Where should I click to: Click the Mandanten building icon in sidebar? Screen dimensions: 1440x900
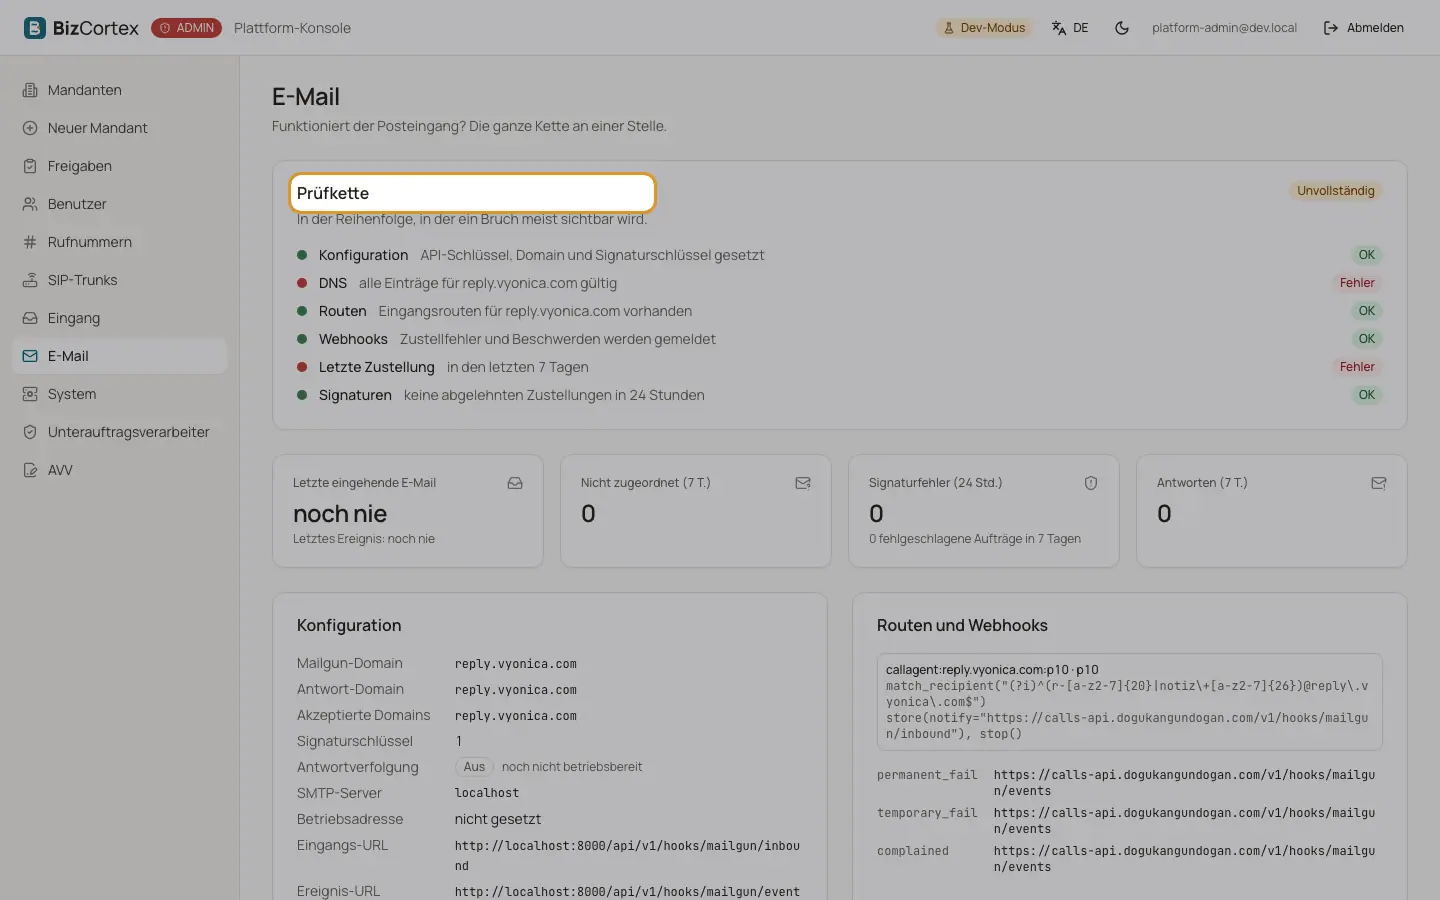tap(30, 90)
